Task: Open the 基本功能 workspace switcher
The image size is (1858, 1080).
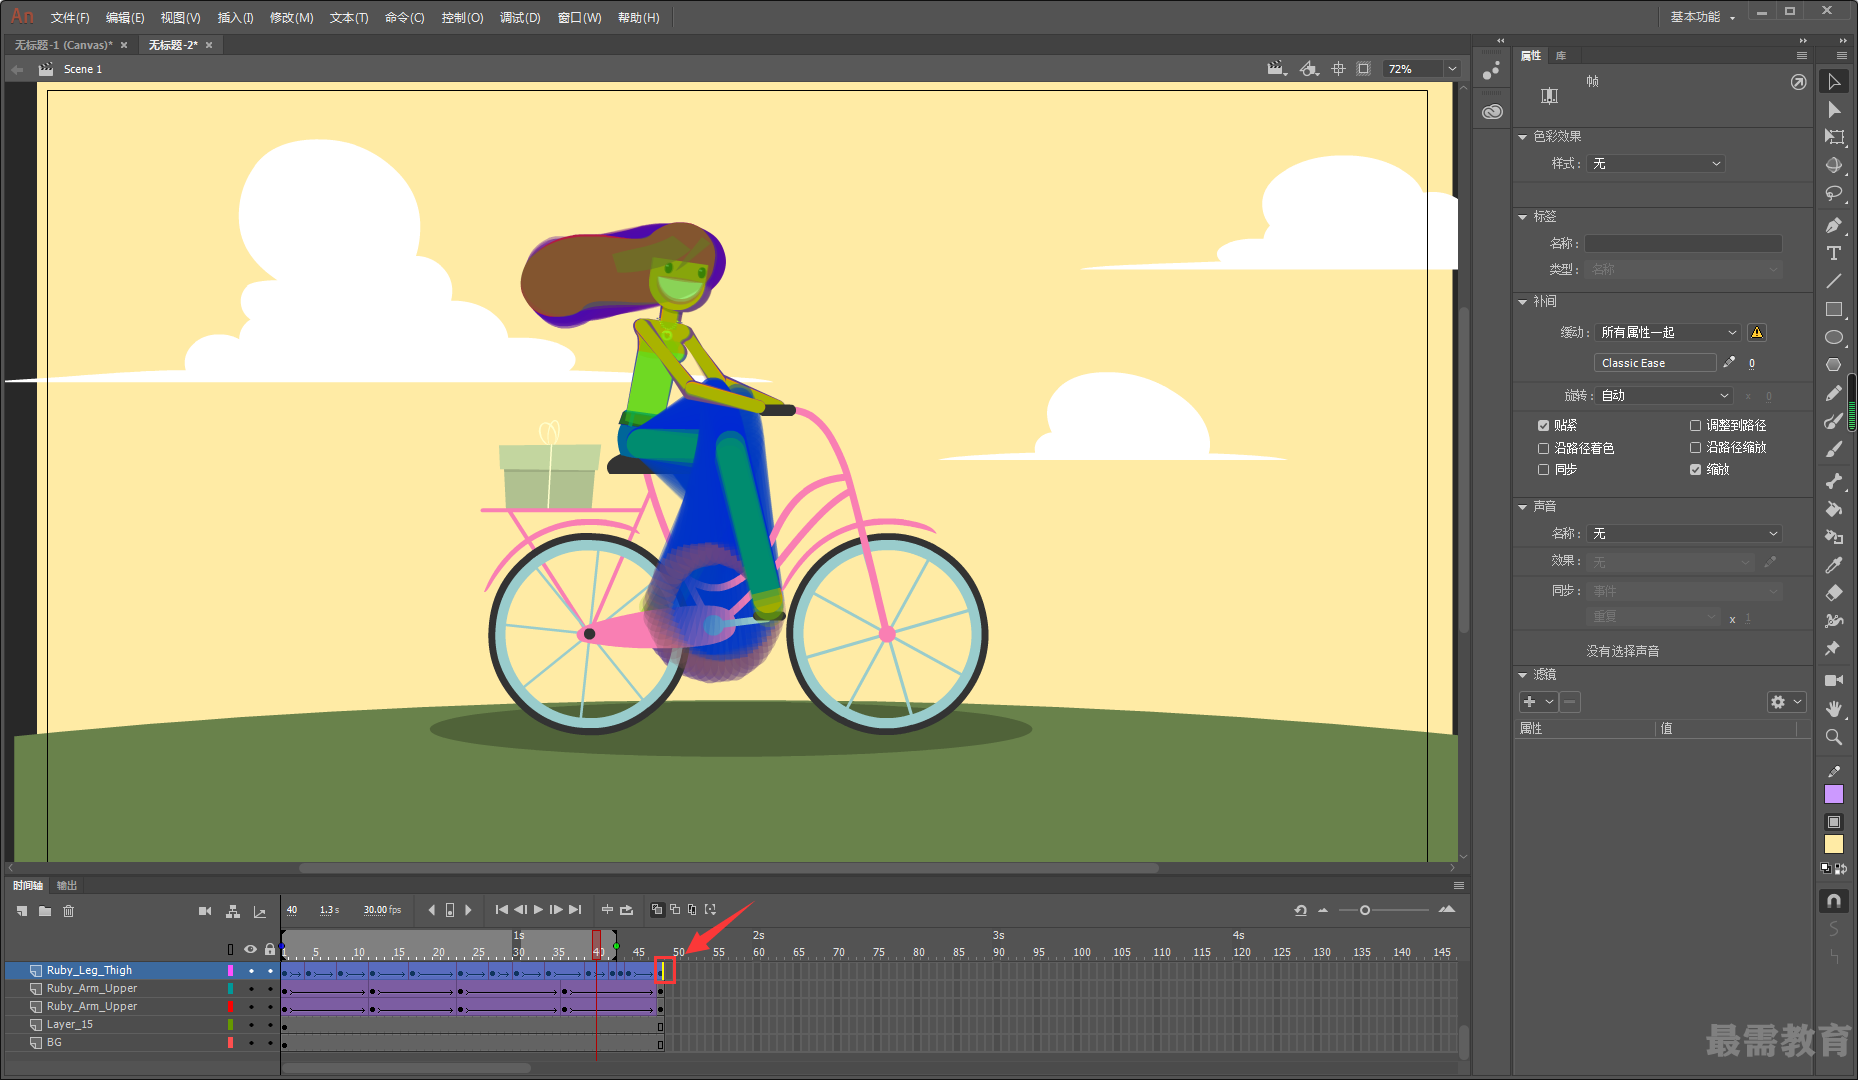Action: (x=1702, y=17)
